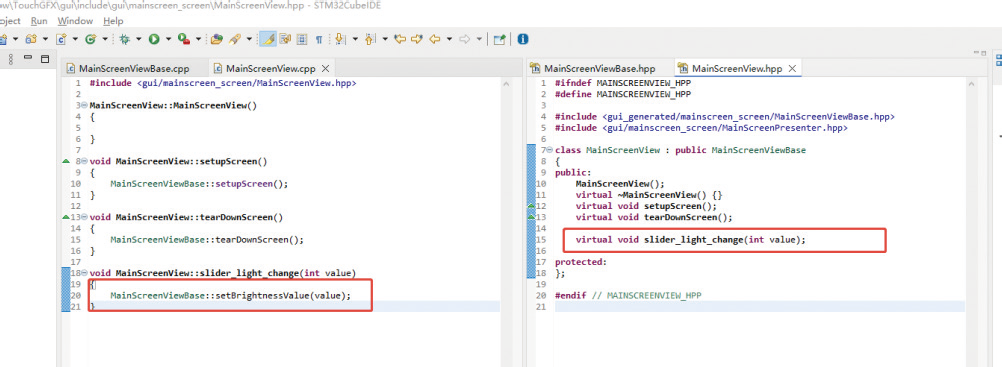Jump to last edit location
Viewport: 1002px width, 367px height.
click(400, 39)
